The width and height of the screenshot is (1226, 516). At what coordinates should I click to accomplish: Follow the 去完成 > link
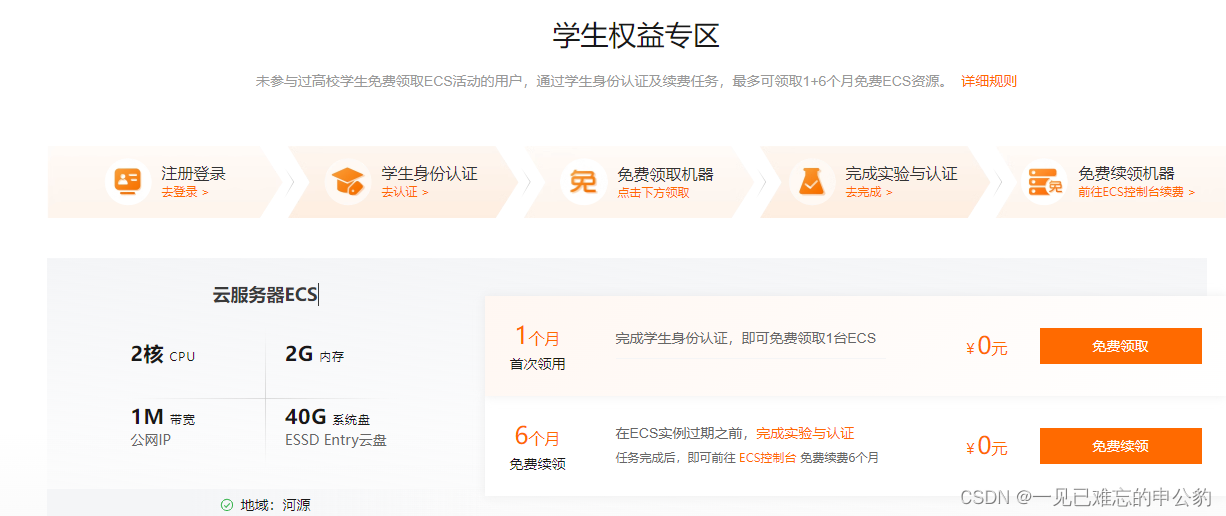coord(869,192)
